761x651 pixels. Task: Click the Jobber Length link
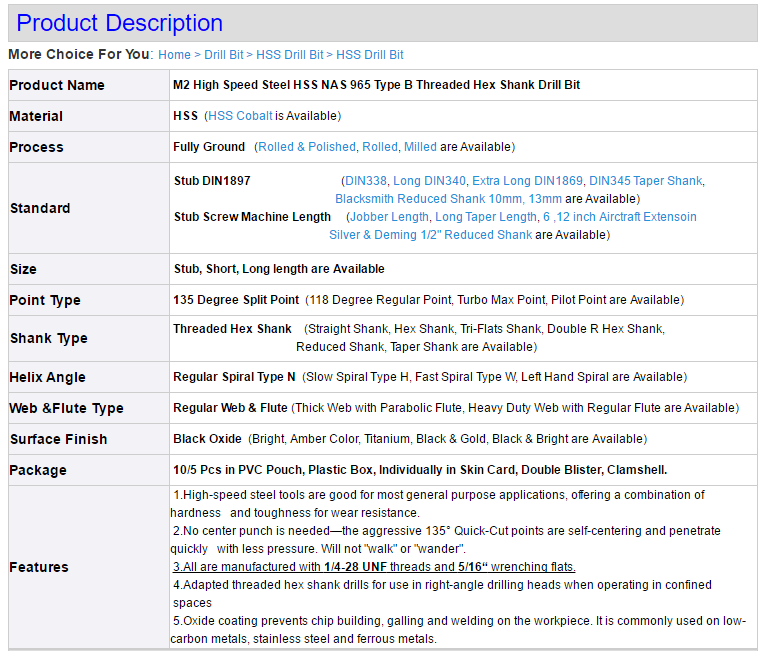point(388,217)
